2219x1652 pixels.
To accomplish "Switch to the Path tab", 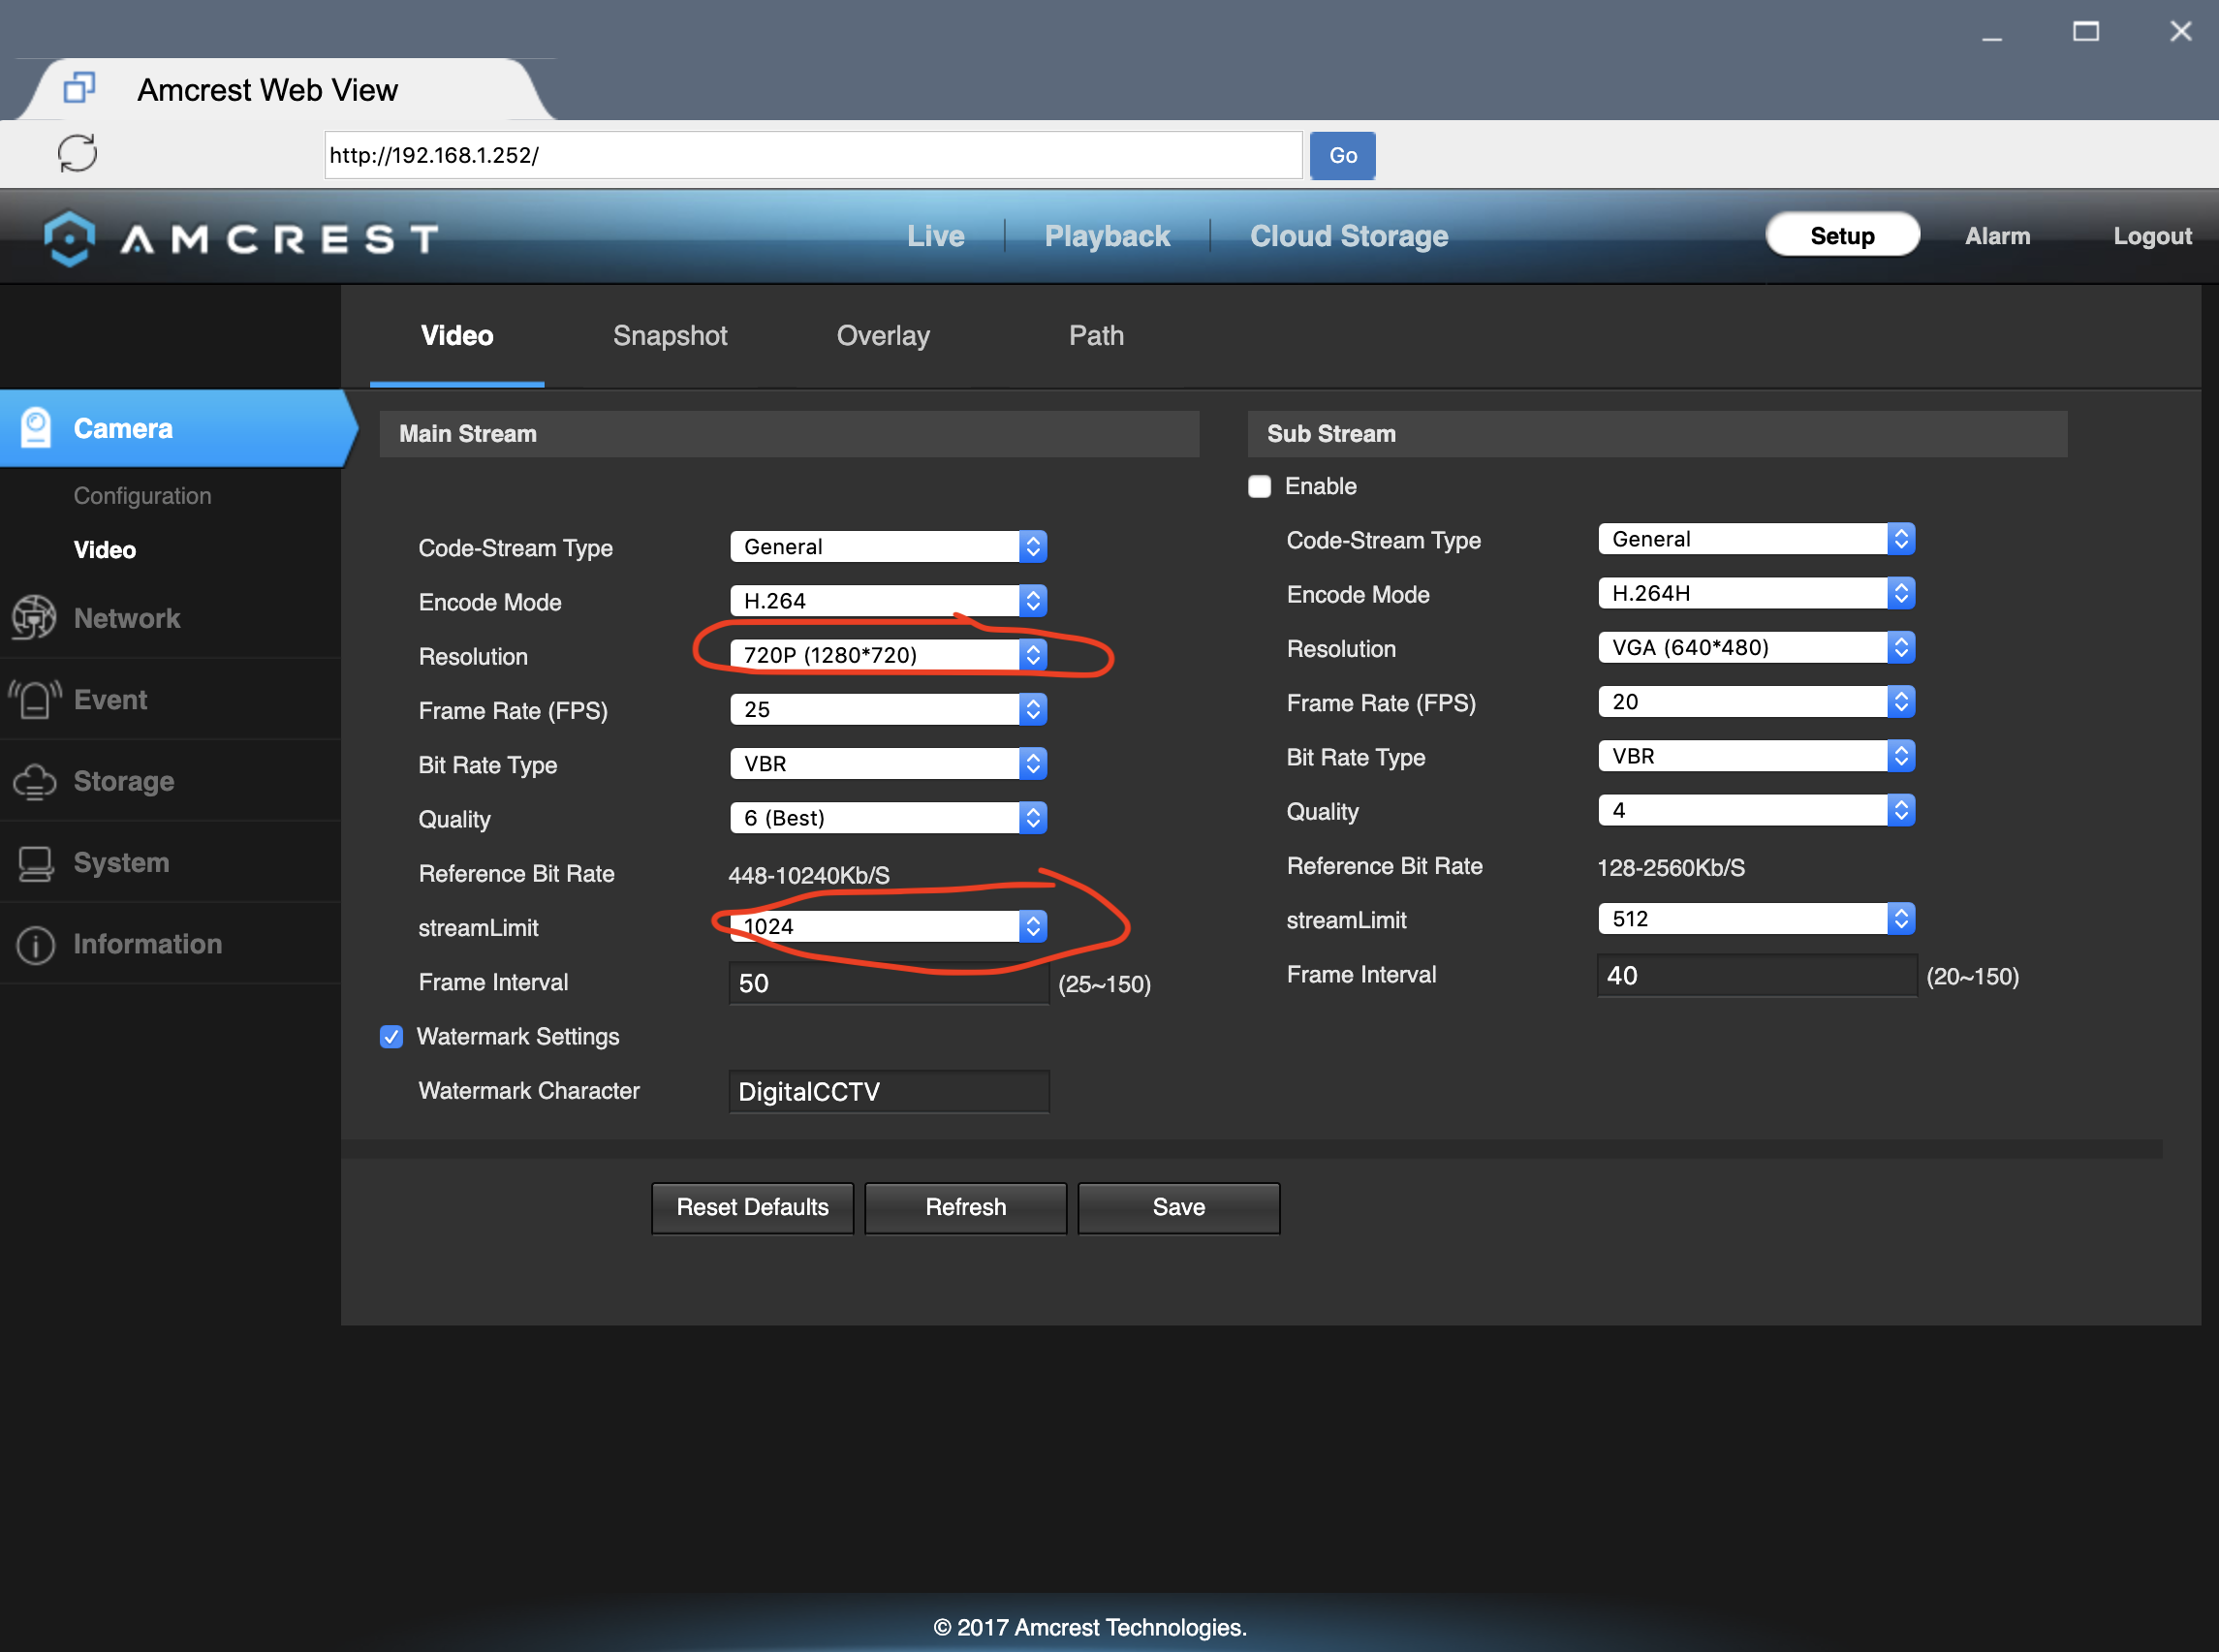I will pyautogui.click(x=1096, y=336).
